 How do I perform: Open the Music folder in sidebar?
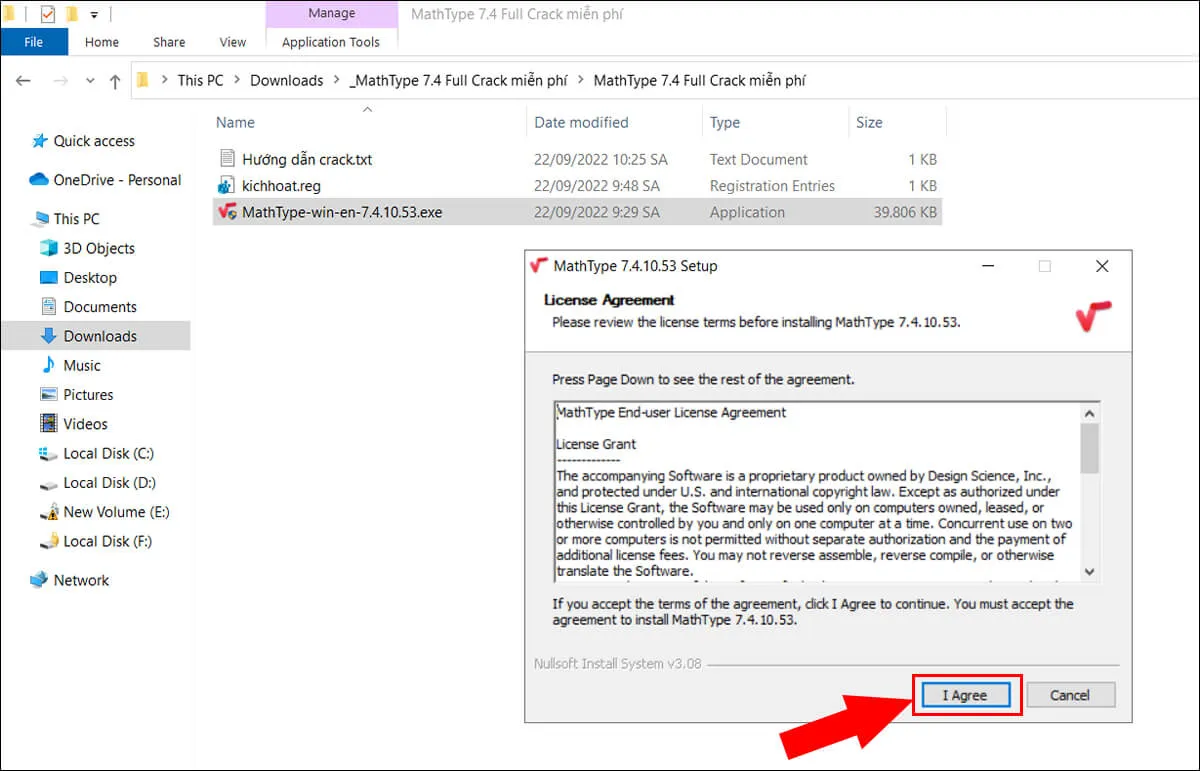pyautogui.click(x=82, y=365)
